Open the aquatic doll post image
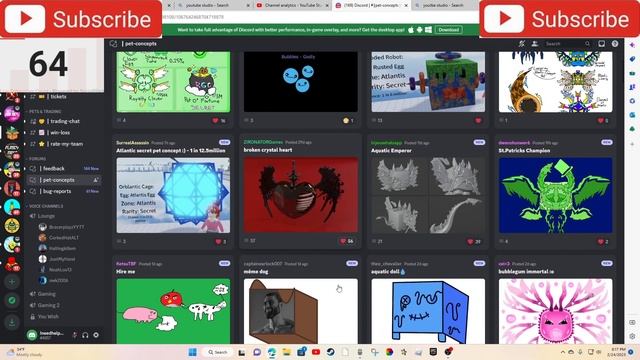The image size is (640, 360). pos(428,311)
